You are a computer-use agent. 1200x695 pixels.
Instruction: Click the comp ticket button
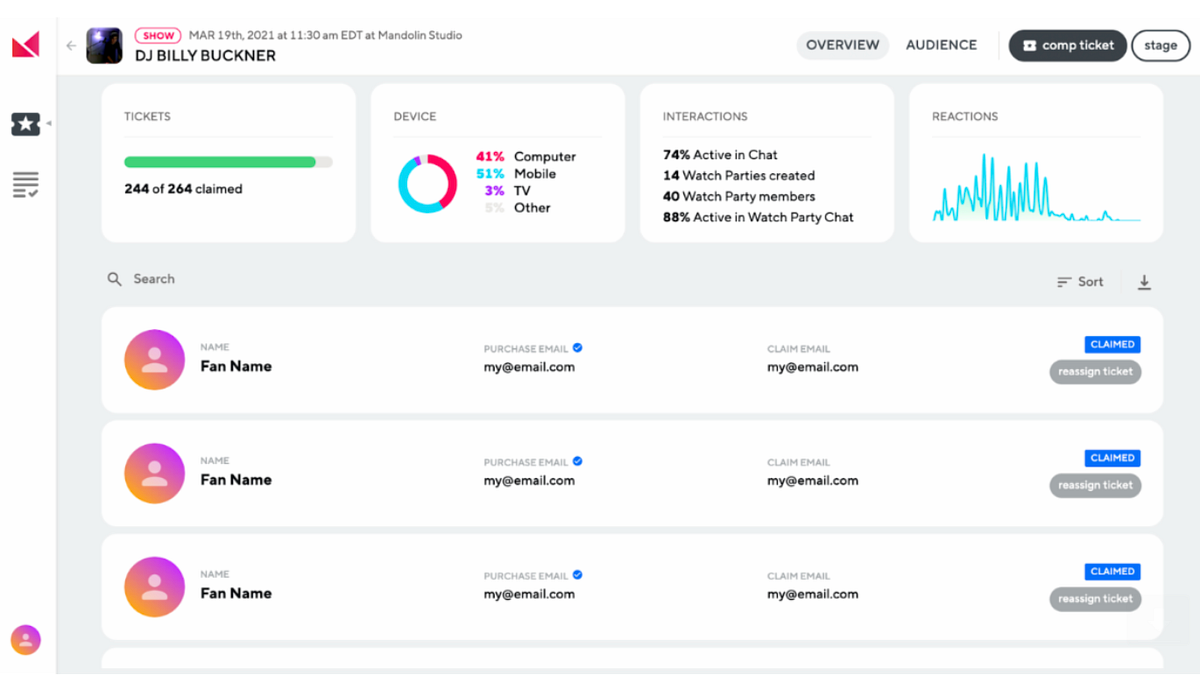pos(1067,45)
